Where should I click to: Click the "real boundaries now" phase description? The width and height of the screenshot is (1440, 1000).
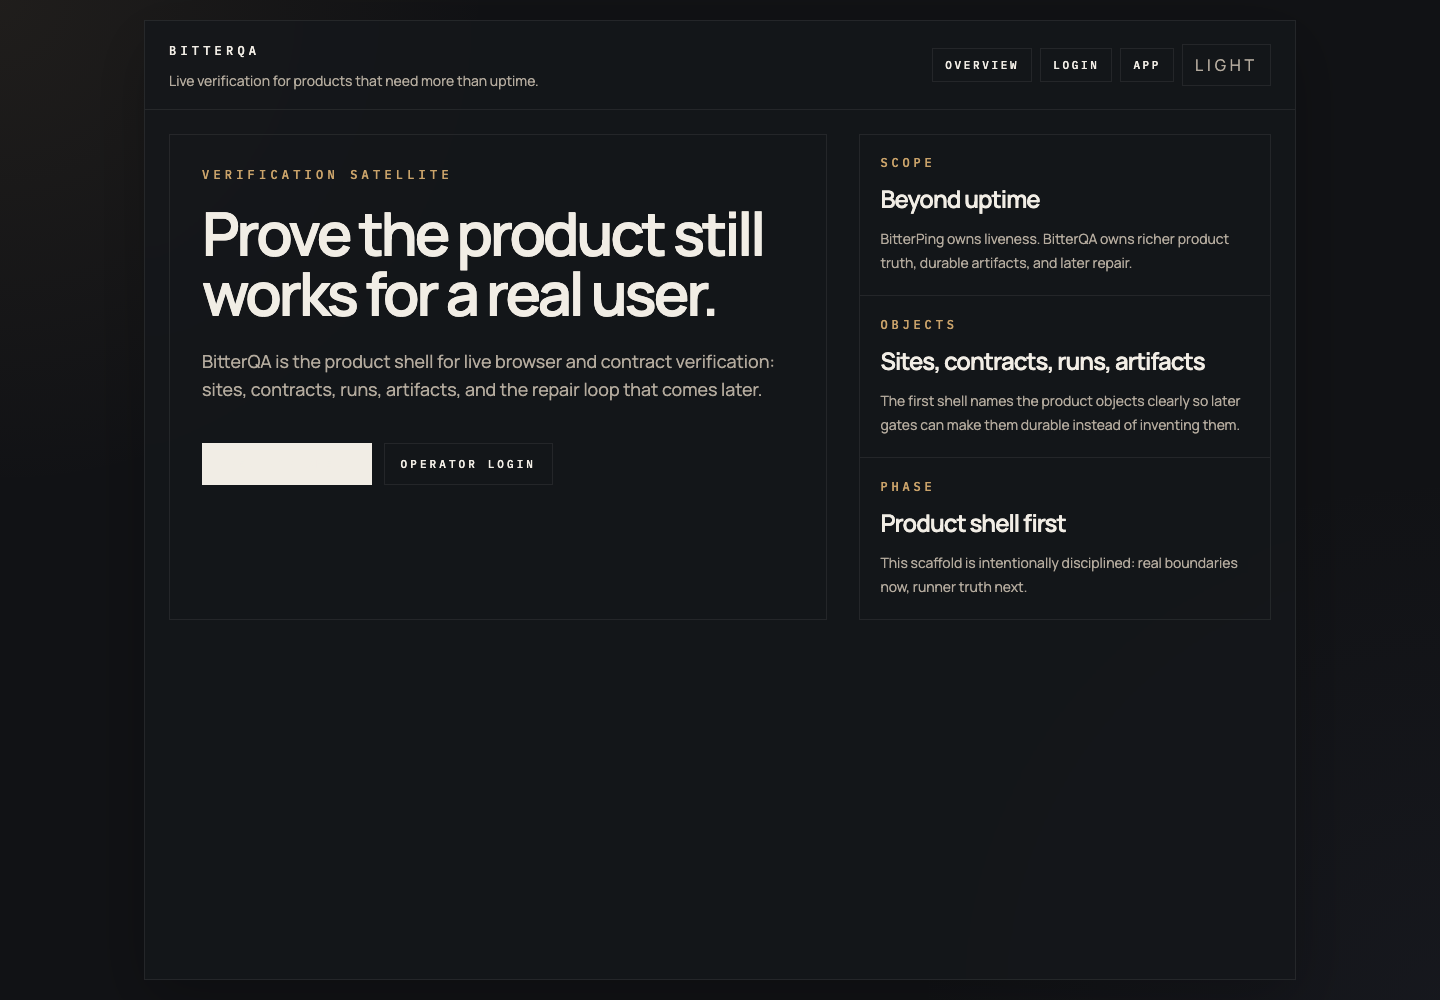pos(1058,575)
